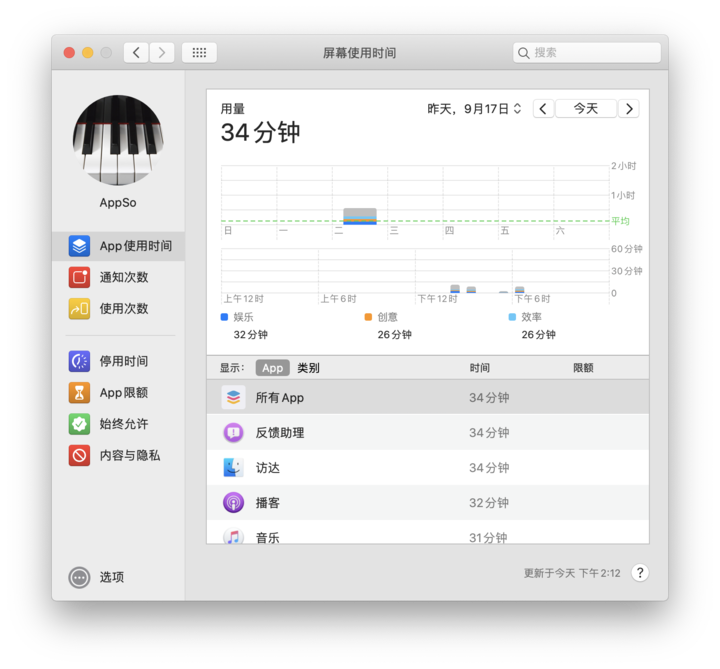Select the 播客 row
This screenshot has width=720, height=669.
tap(428, 502)
